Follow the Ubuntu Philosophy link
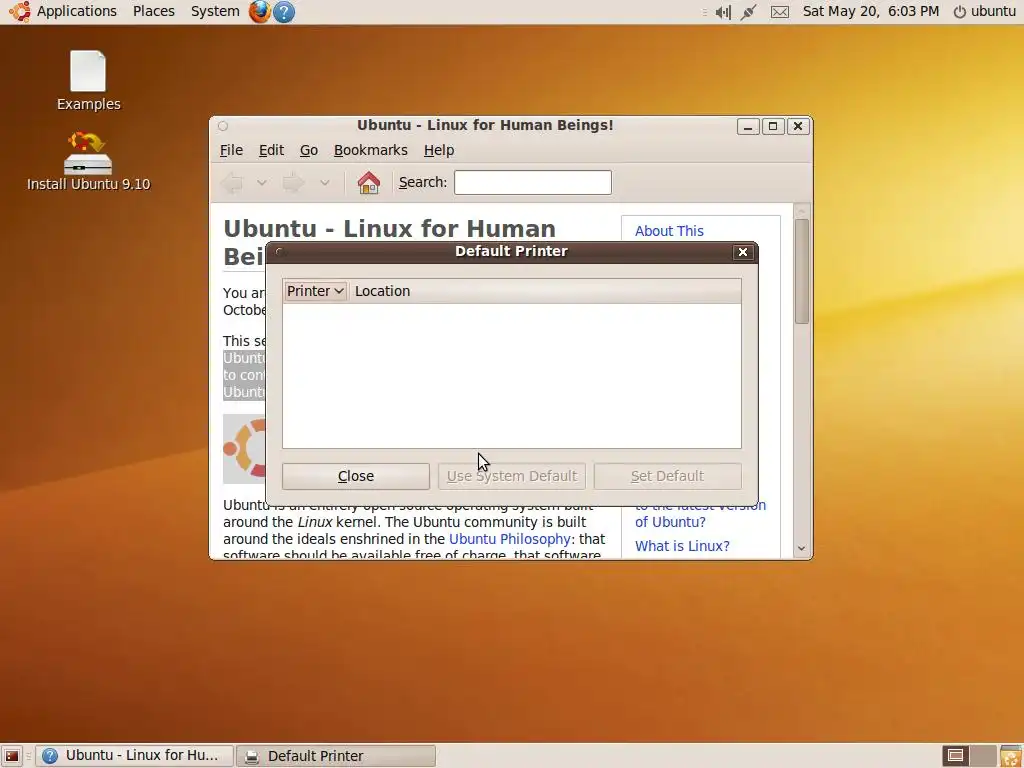The width and height of the screenshot is (1024, 768). 509,539
